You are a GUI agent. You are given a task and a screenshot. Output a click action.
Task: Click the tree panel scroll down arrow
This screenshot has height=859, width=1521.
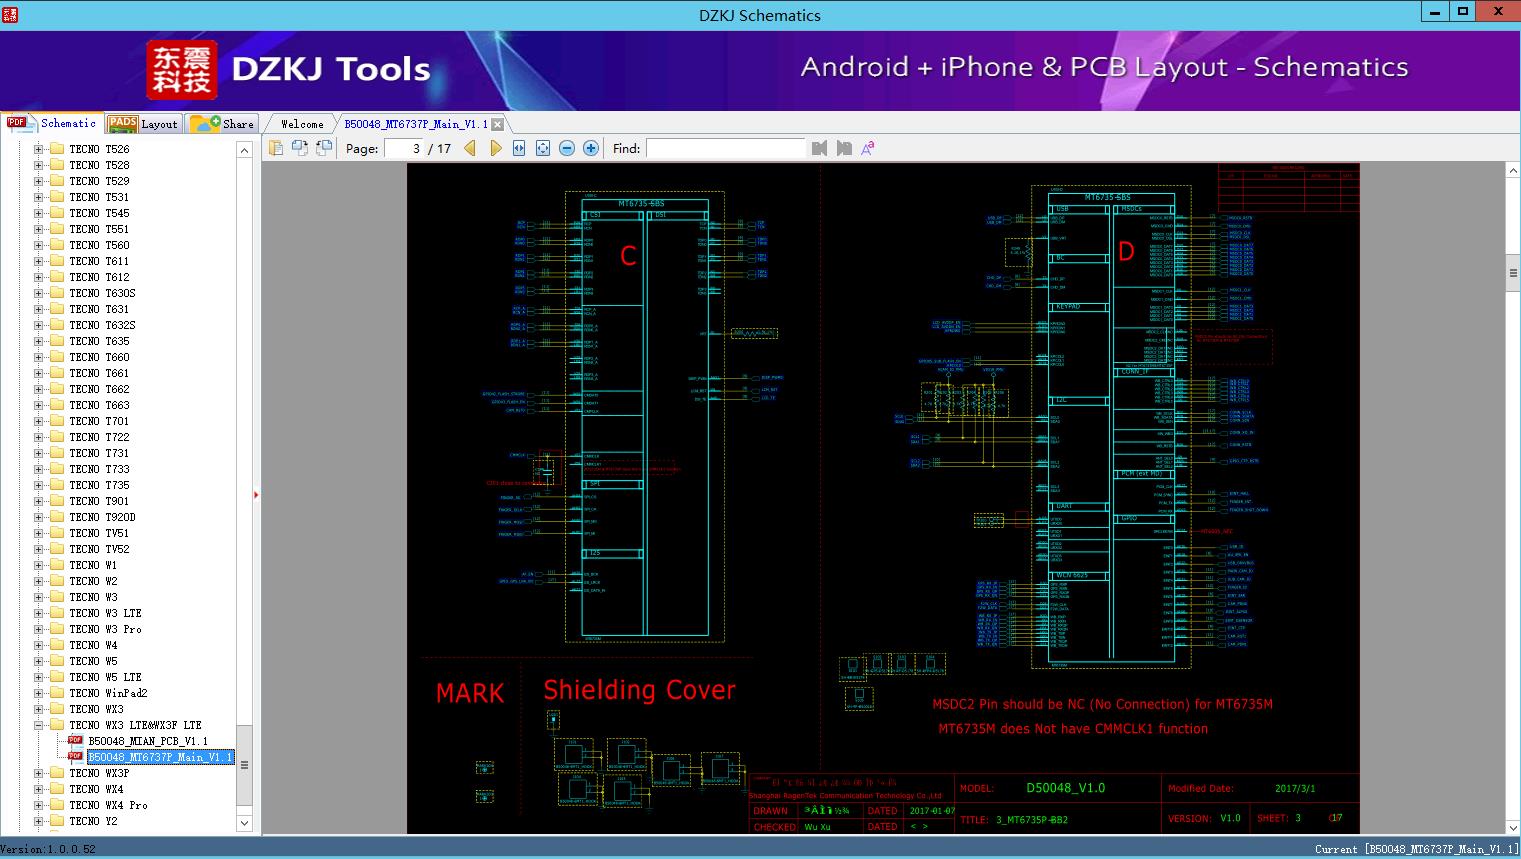(x=244, y=823)
